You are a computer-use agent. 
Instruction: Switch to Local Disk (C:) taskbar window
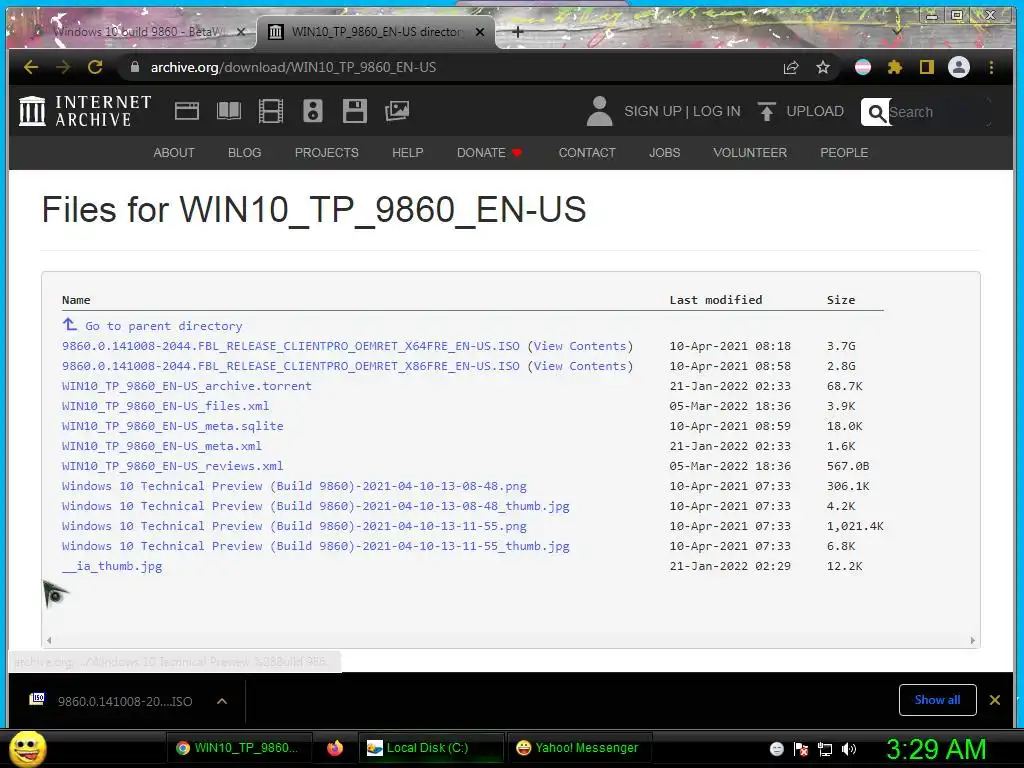pos(430,748)
